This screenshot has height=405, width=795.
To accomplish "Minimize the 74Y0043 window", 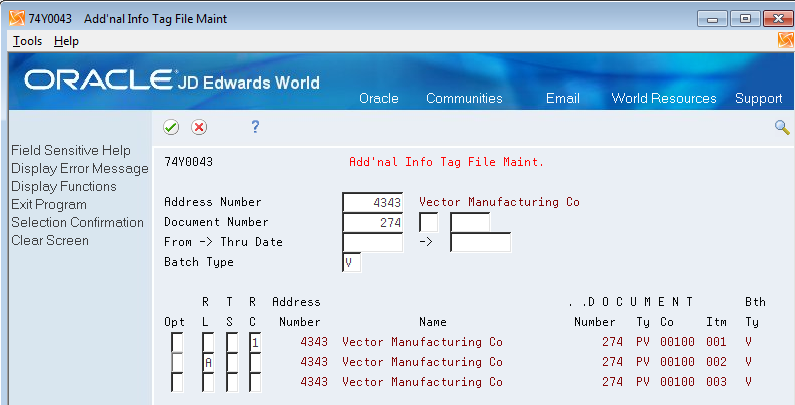I will 713,19.
